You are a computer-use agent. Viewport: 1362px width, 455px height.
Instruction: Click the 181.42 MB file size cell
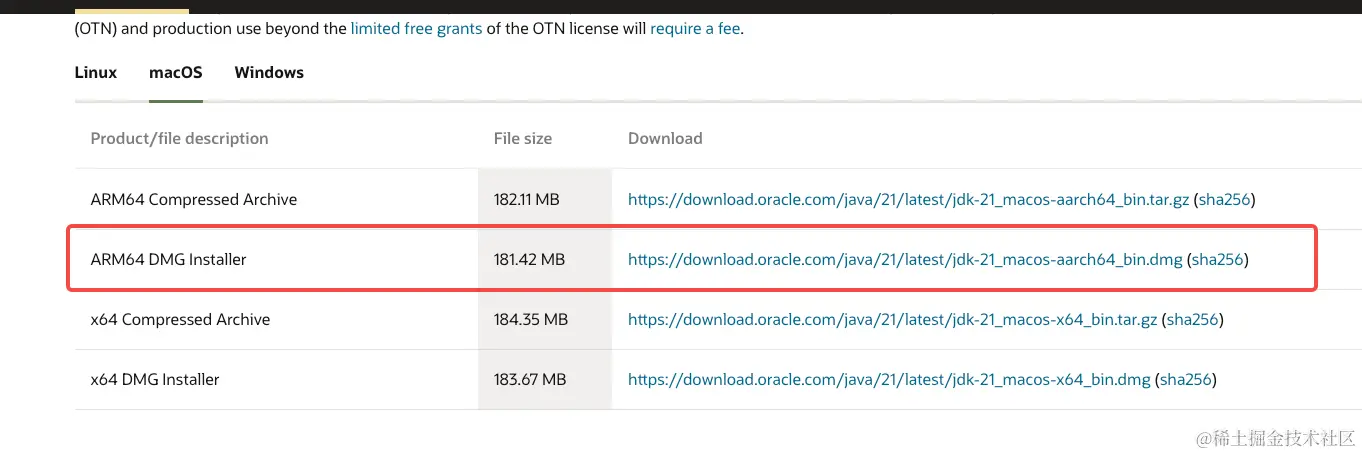[530, 259]
